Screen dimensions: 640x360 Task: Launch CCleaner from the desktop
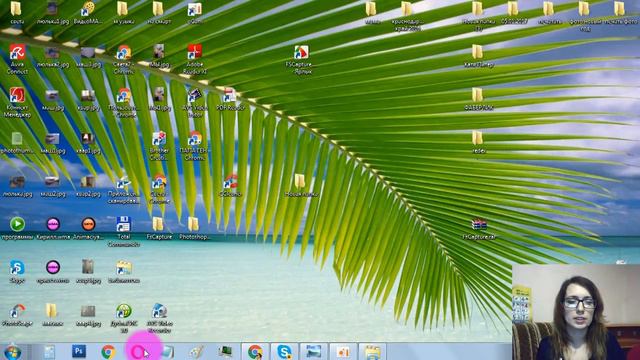click(230, 186)
